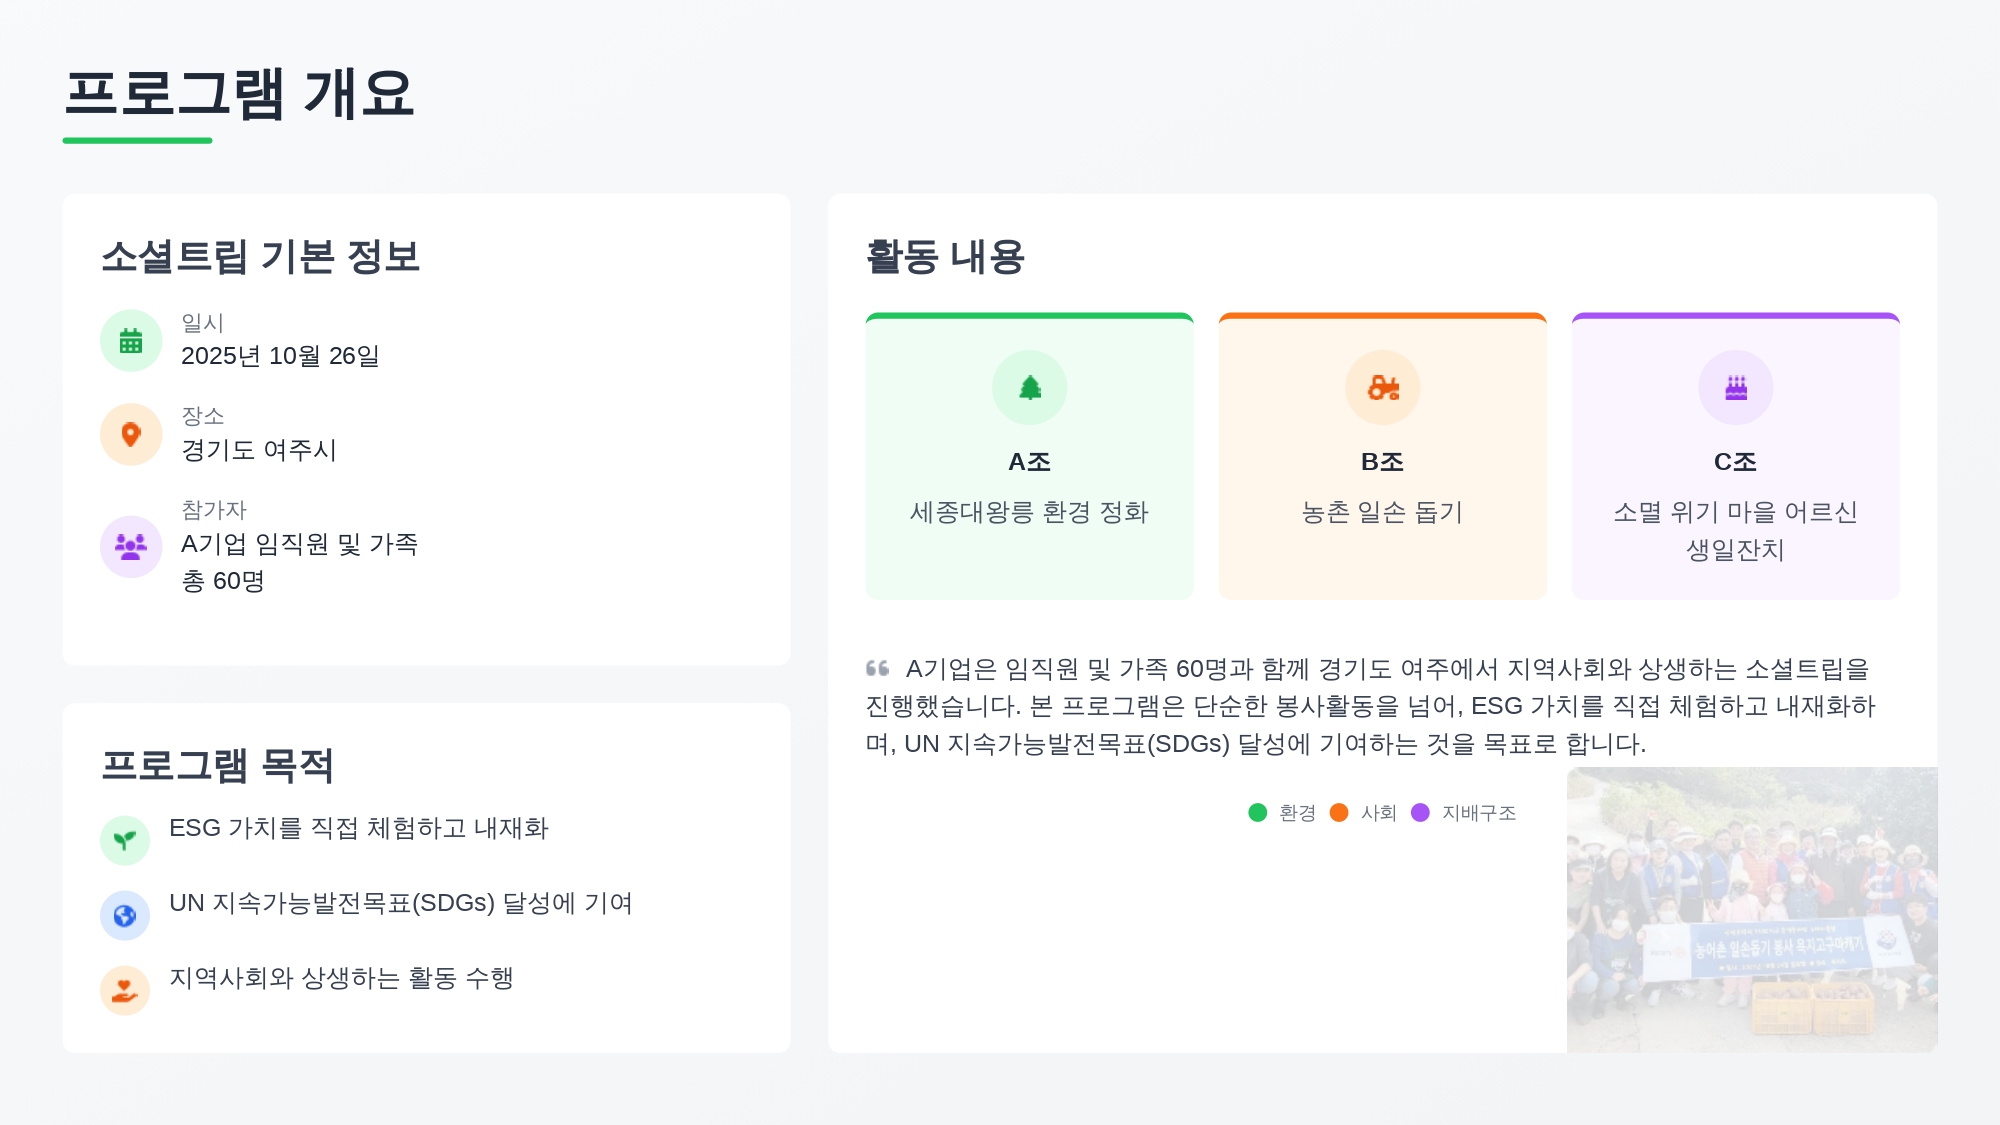Click the 소셜트립 기본 정보 heading
The width and height of the screenshot is (2000, 1125).
coord(261,257)
